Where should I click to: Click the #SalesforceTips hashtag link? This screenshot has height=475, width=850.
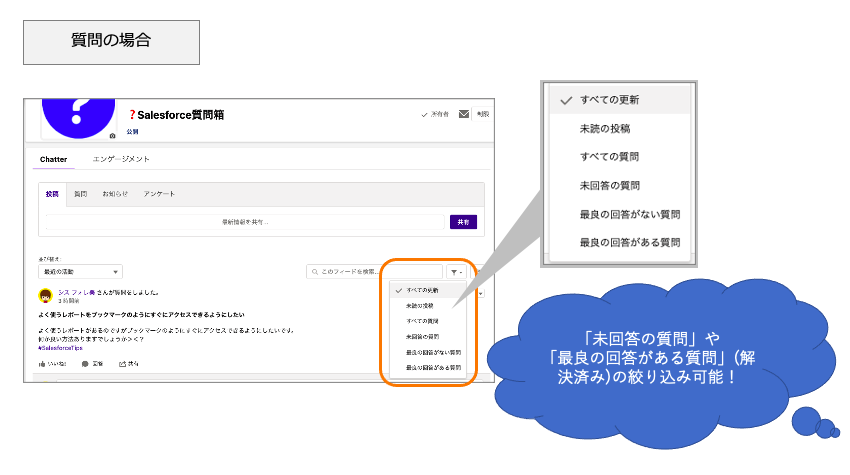coord(60,348)
